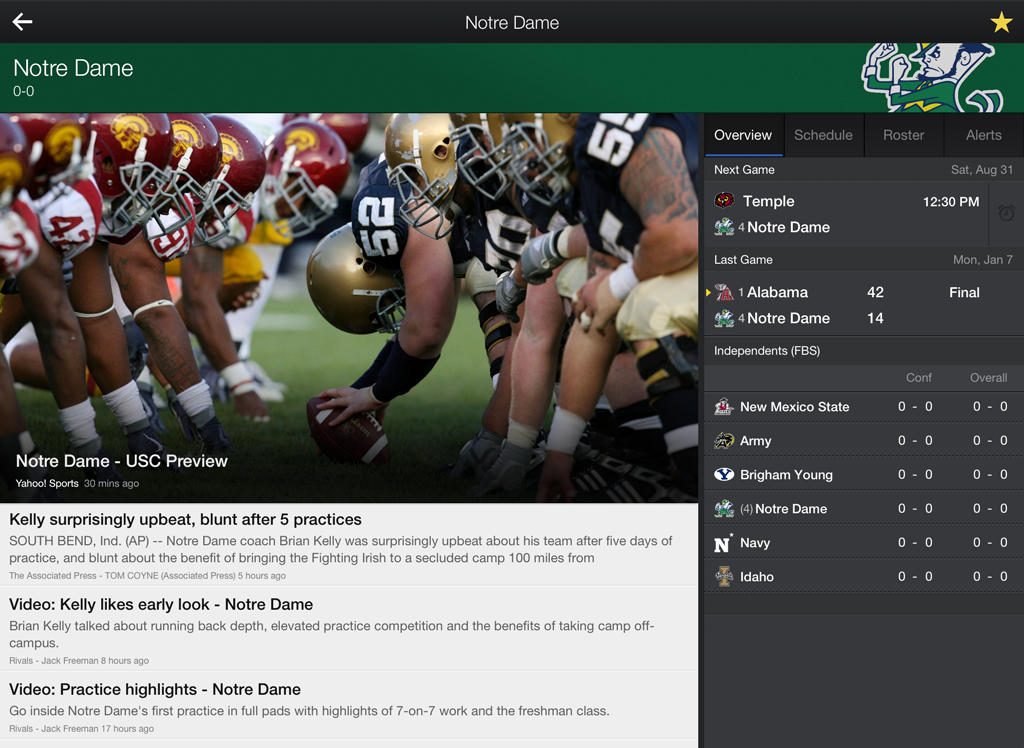Go back using the arrow icon

[x=22, y=22]
